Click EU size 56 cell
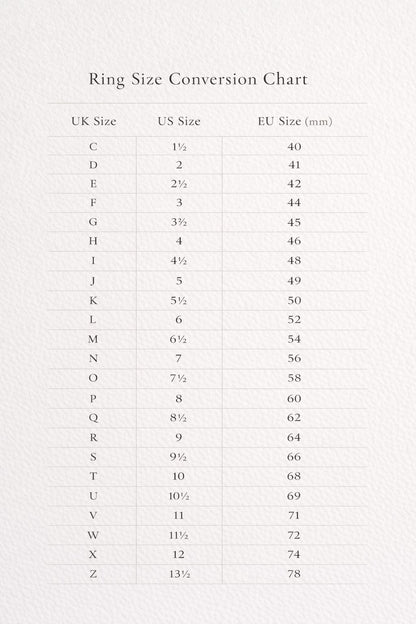The image size is (416, 624). [294, 358]
